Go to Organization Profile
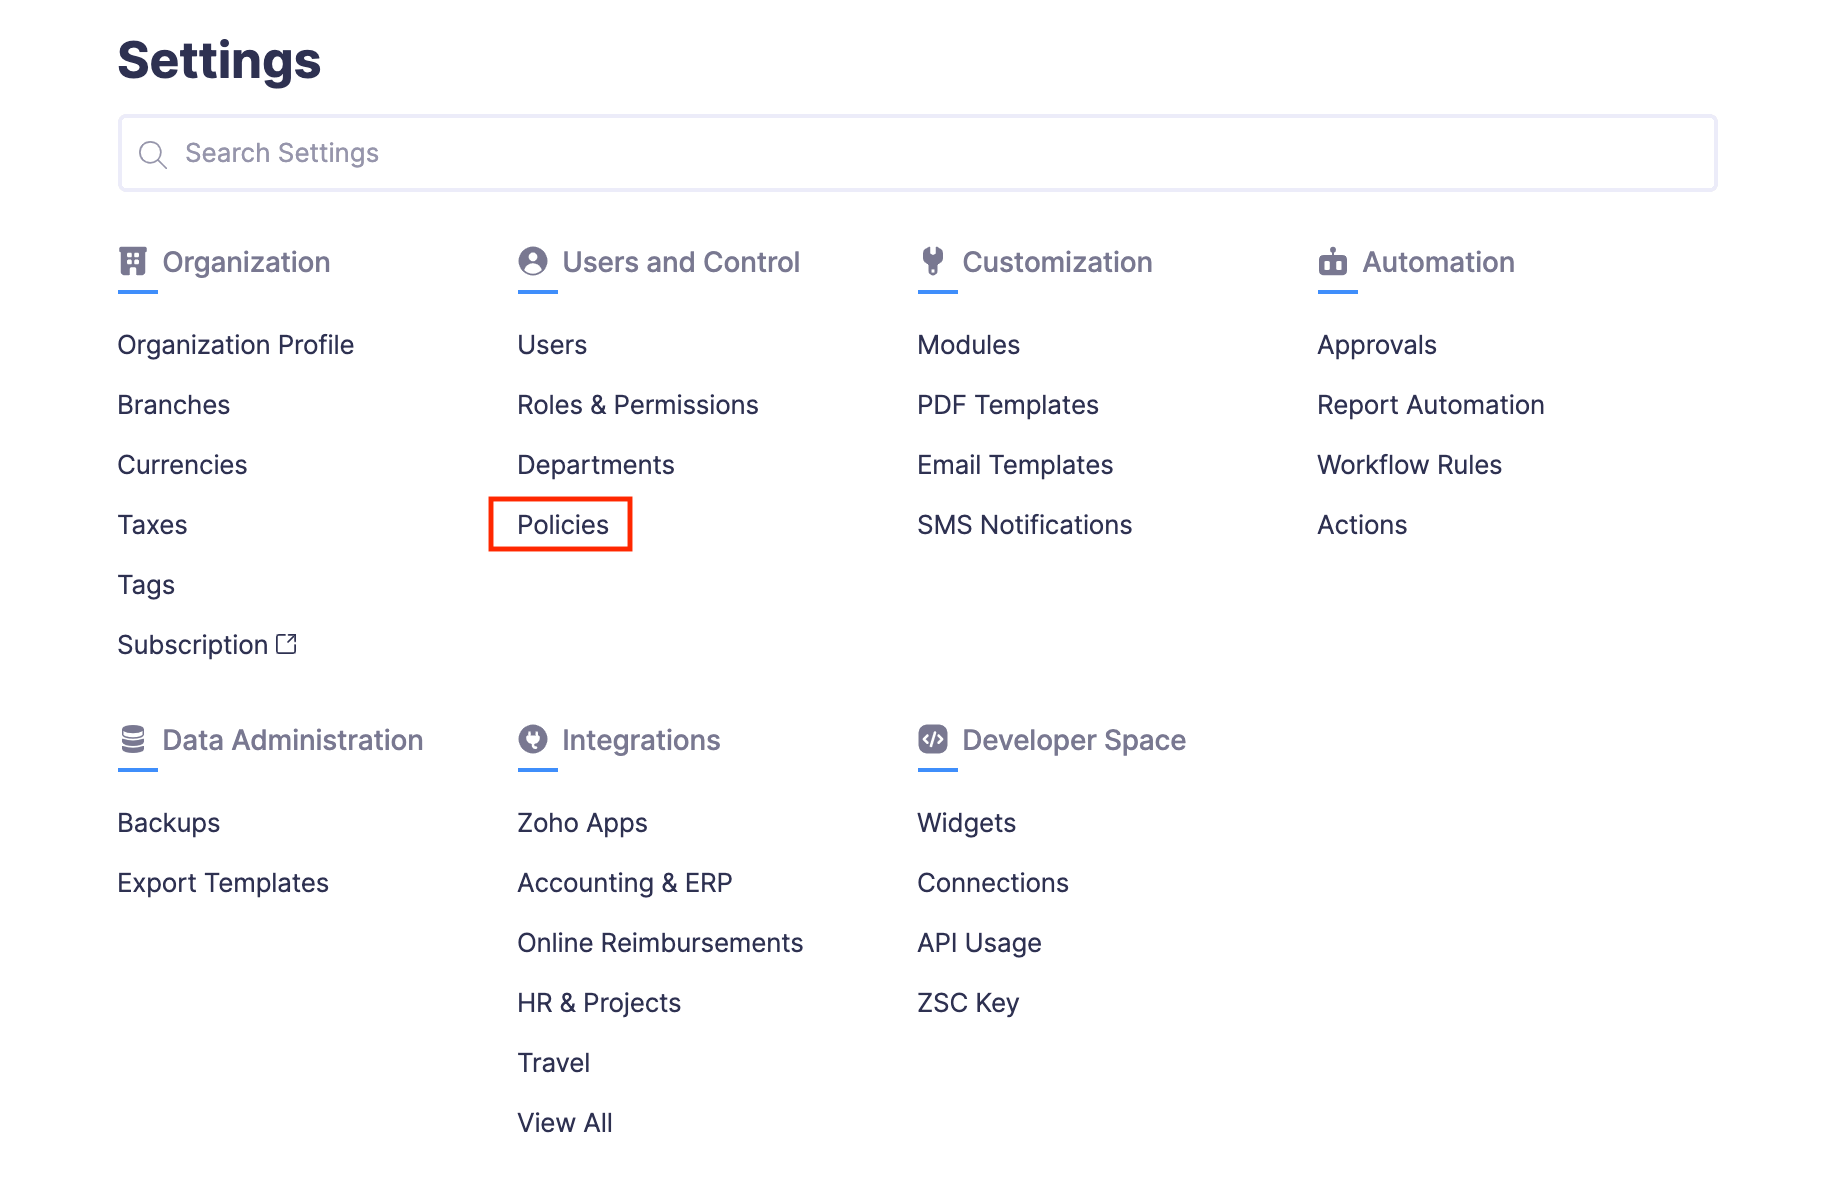This screenshot has width=1826, height=1184. point(235,345)
